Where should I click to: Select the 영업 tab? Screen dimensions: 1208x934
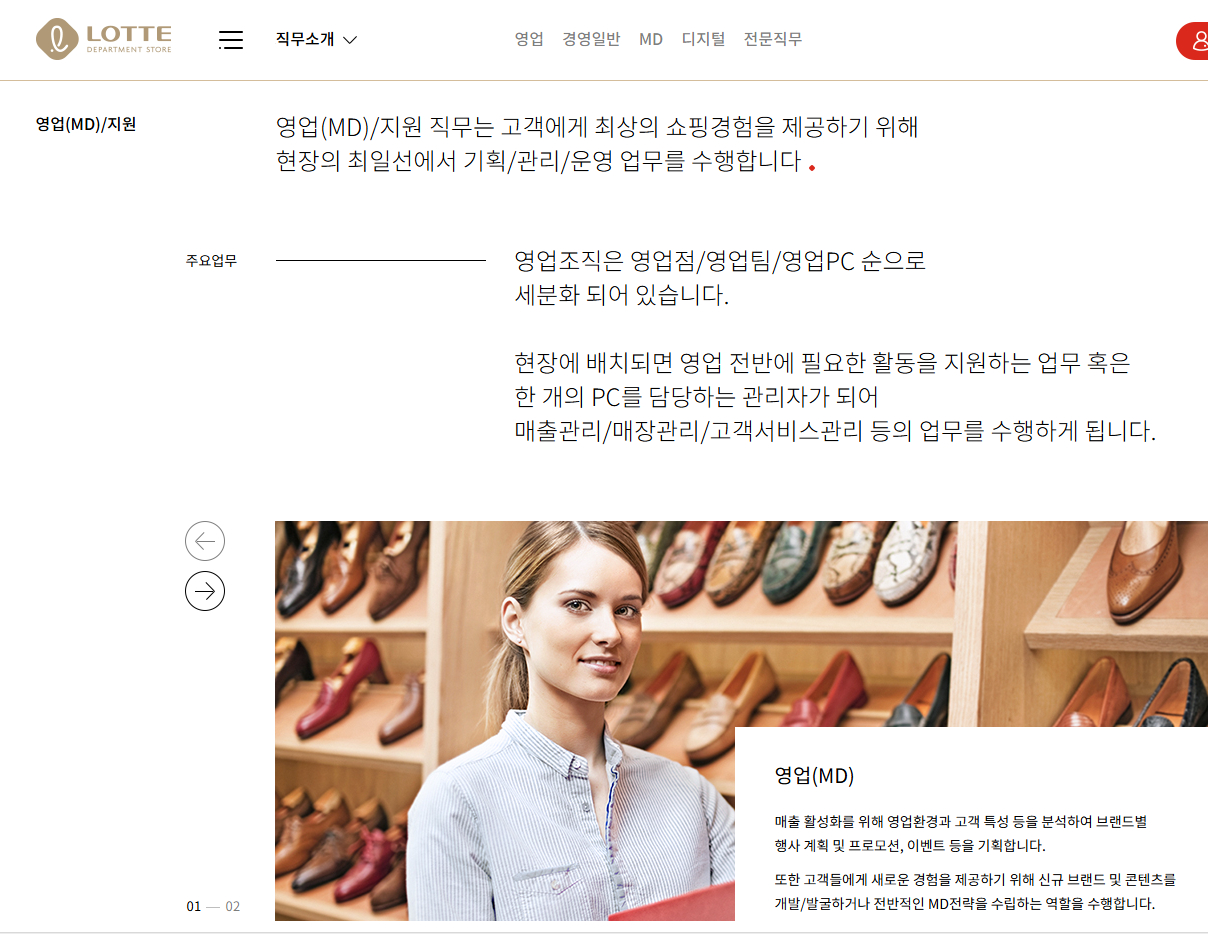click(529, 39)
